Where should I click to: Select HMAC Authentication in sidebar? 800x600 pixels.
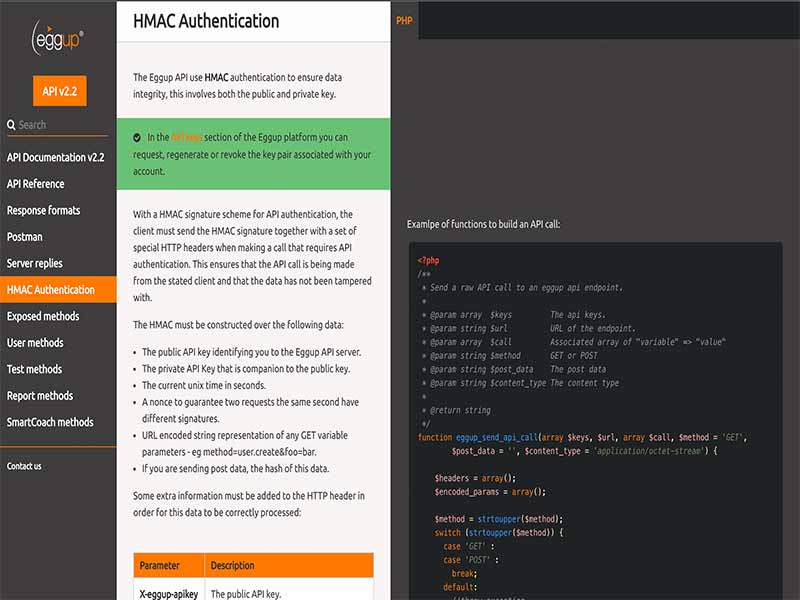[51, 290]
